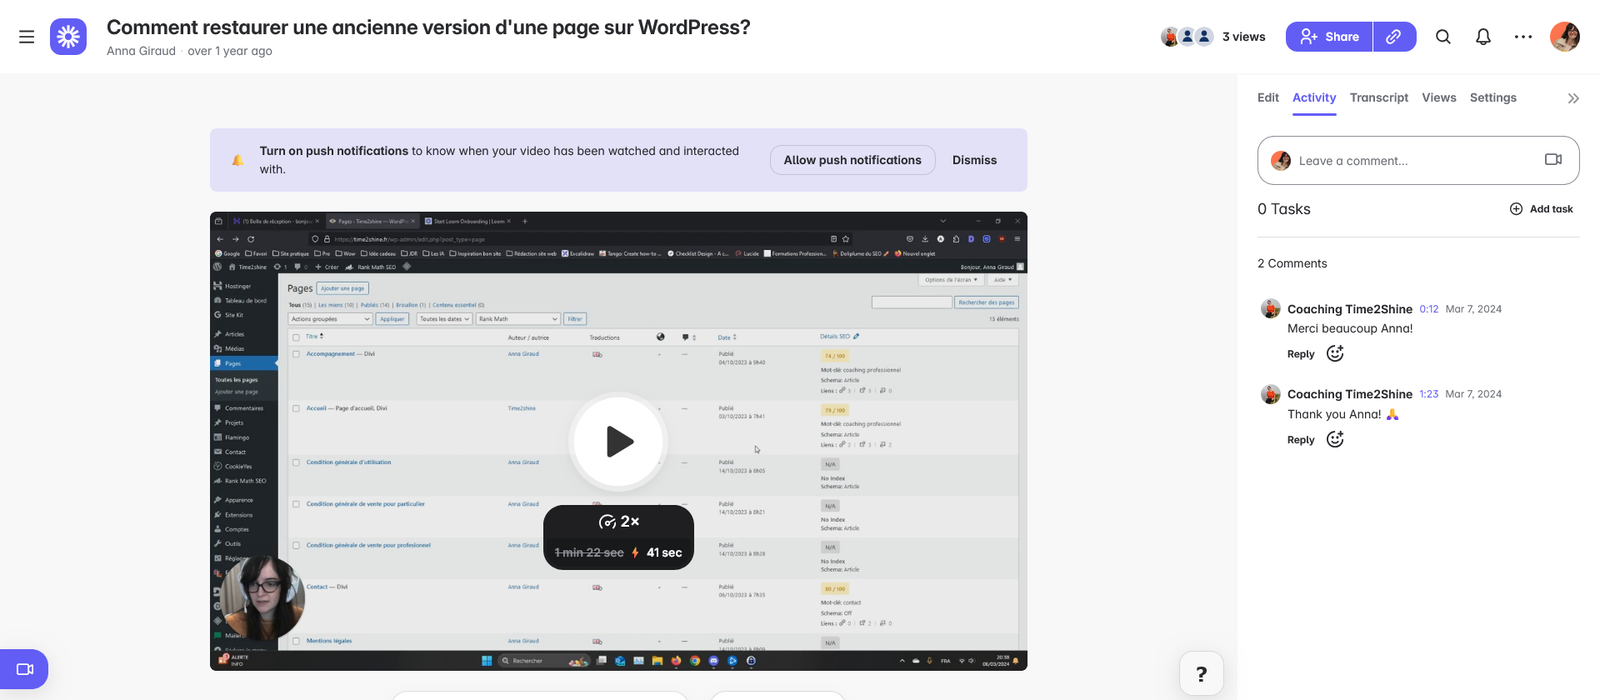This screenshot has height=700, width=1600.
Task: Open the profile avatar menu
Action: tap(1565, 37)
